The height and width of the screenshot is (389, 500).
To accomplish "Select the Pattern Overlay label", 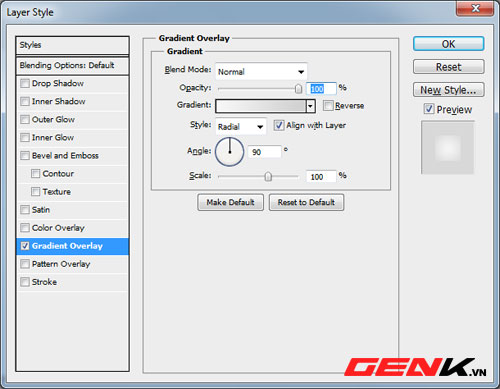I will [x=61, y=264].
